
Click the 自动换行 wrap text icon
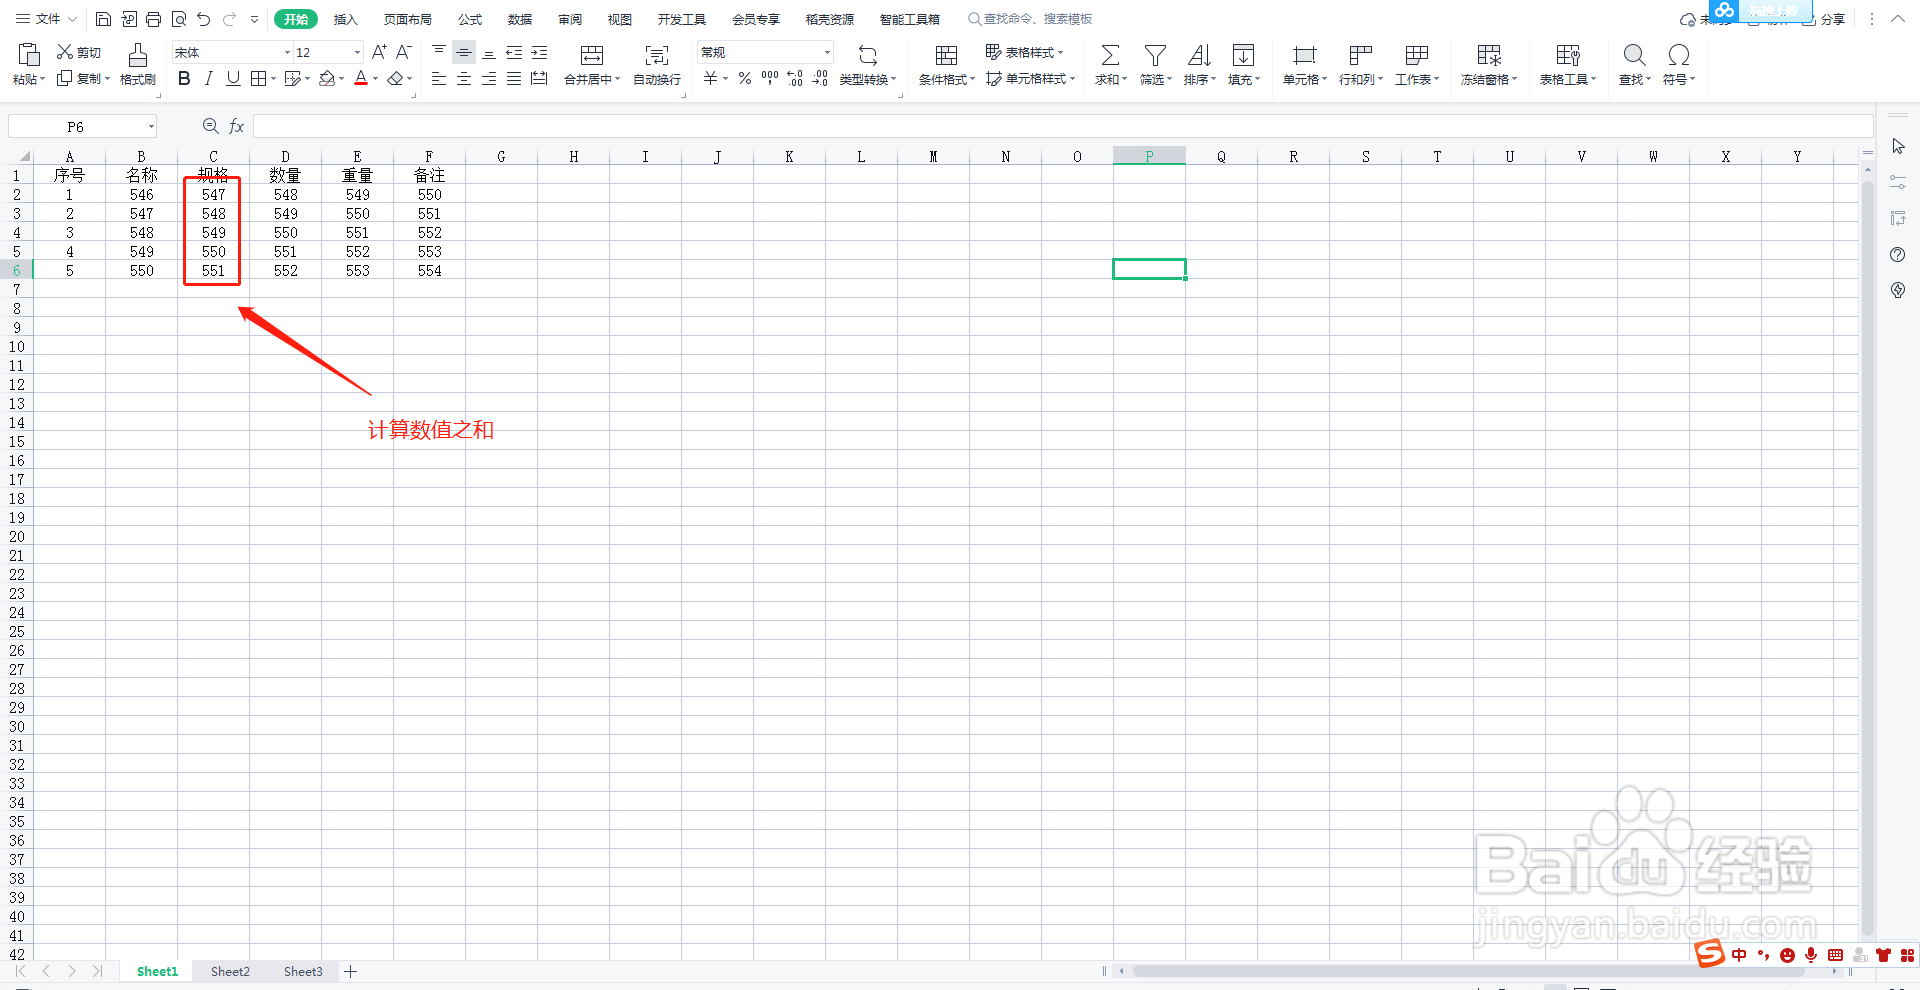point(657,55)
